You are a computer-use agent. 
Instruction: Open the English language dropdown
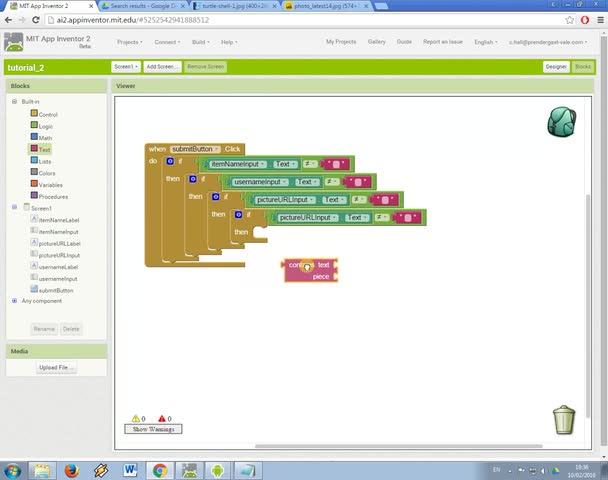point(485,42)
